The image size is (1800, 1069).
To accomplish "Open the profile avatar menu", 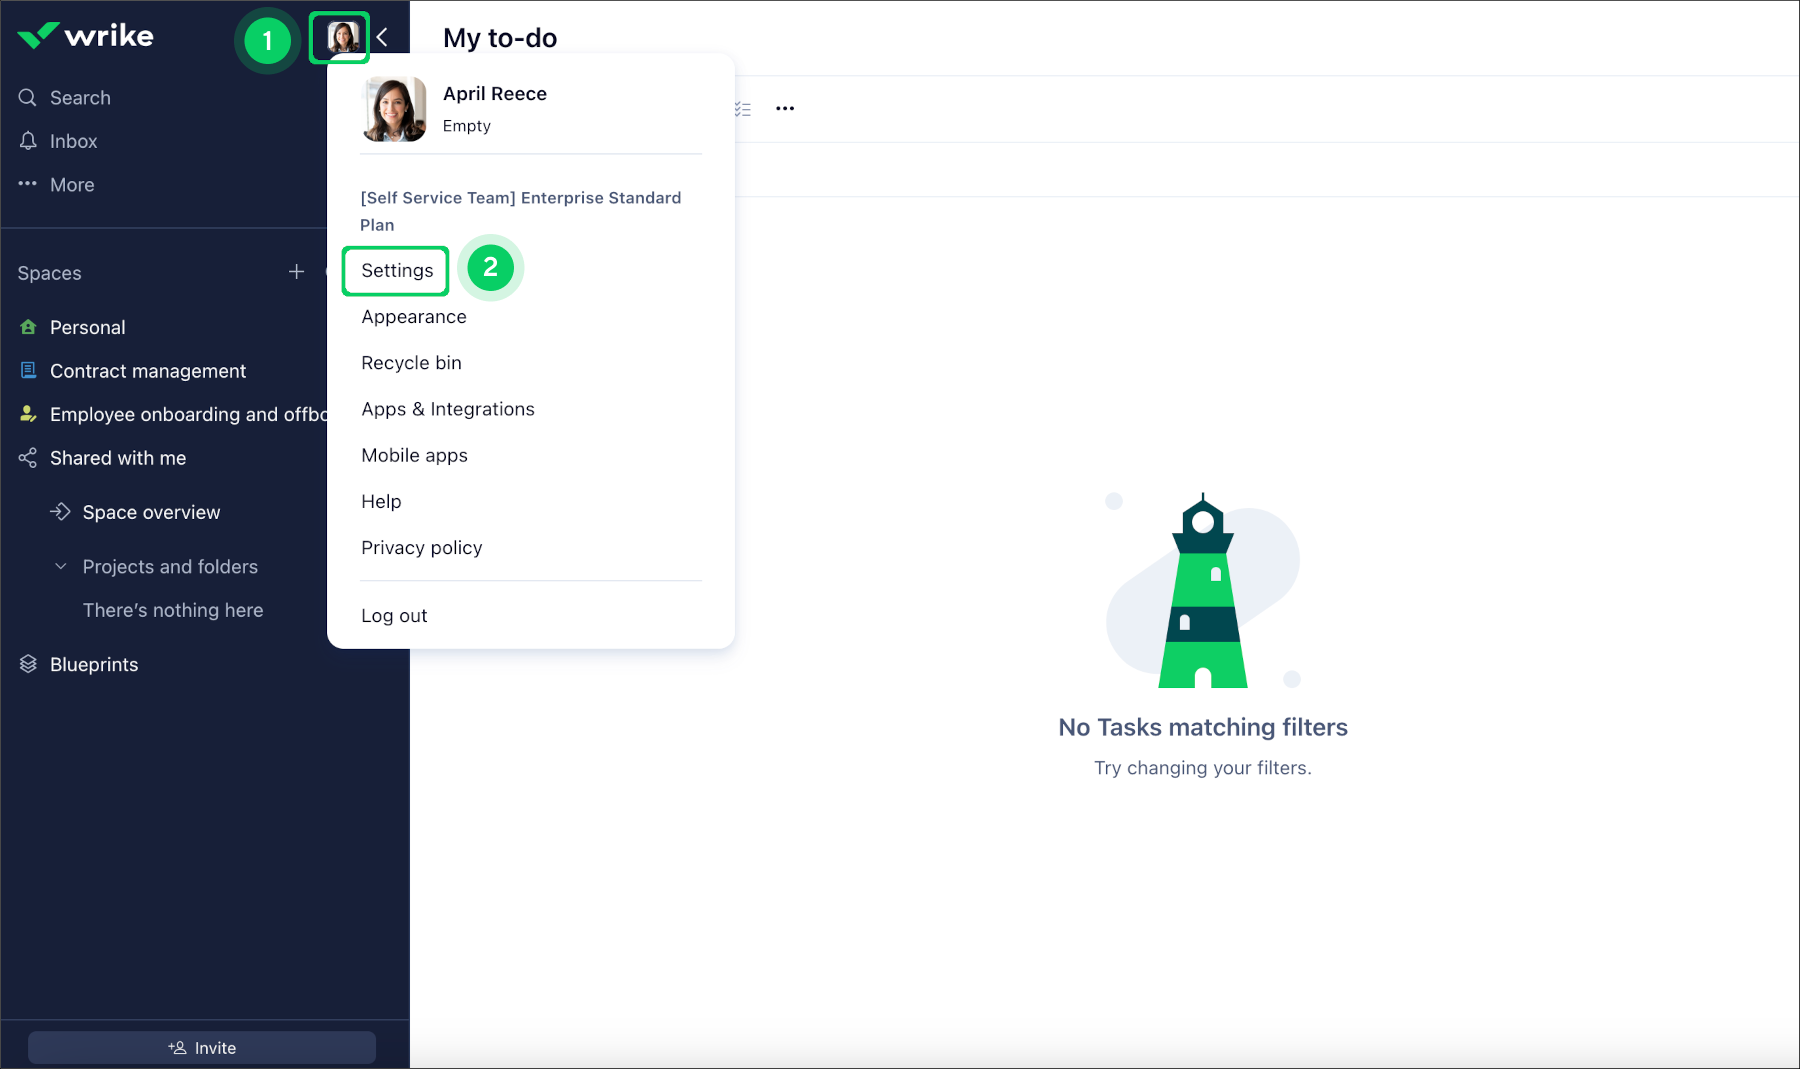I will [342, 38].
